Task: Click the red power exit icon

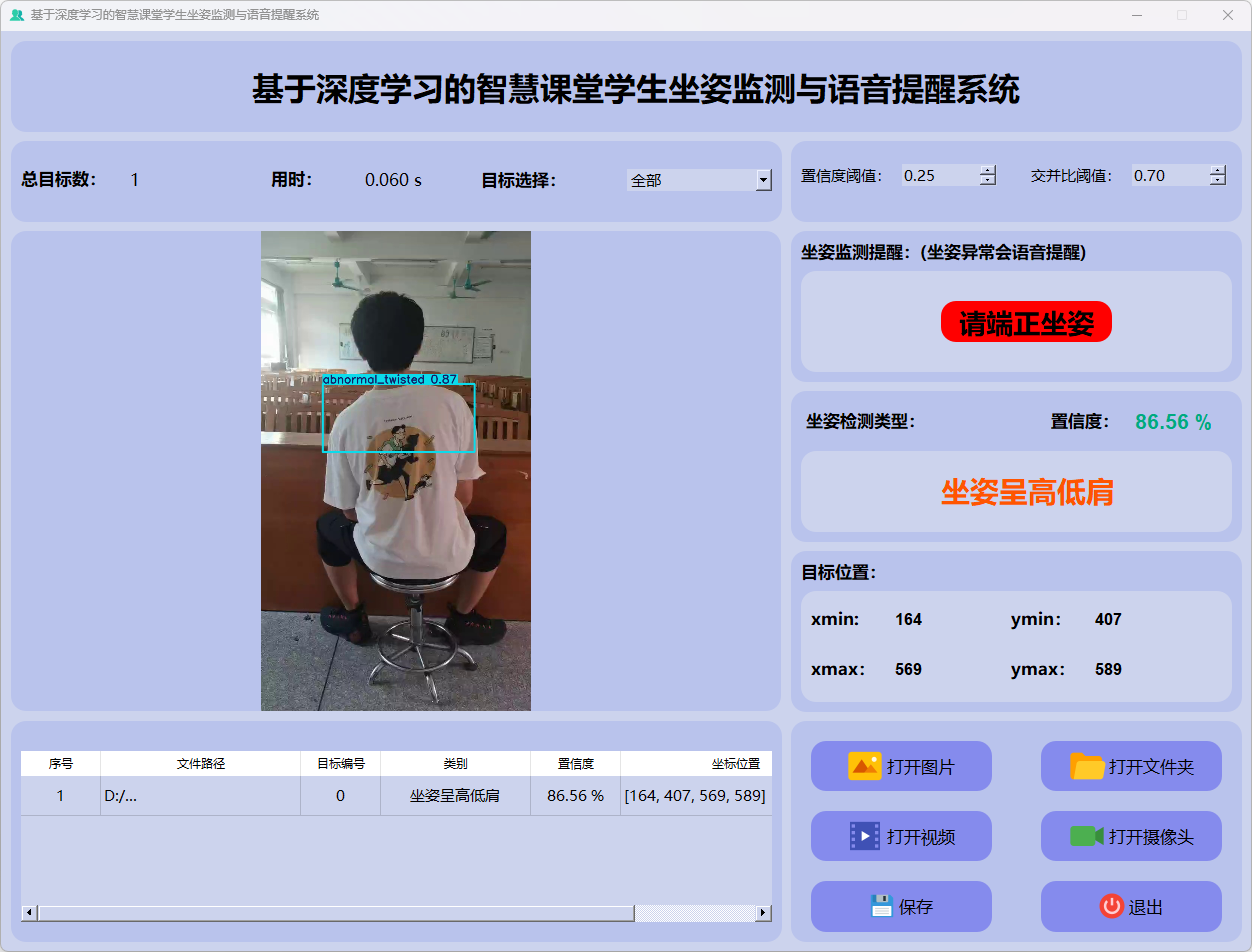Action: coord(1112,906)
